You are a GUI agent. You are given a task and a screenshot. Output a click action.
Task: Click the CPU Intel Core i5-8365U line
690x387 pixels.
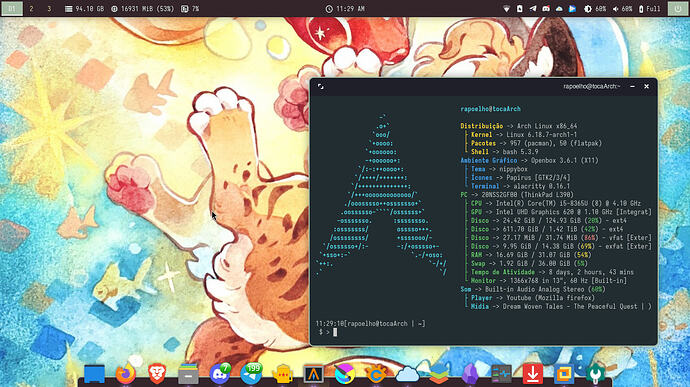pos(556,203)
